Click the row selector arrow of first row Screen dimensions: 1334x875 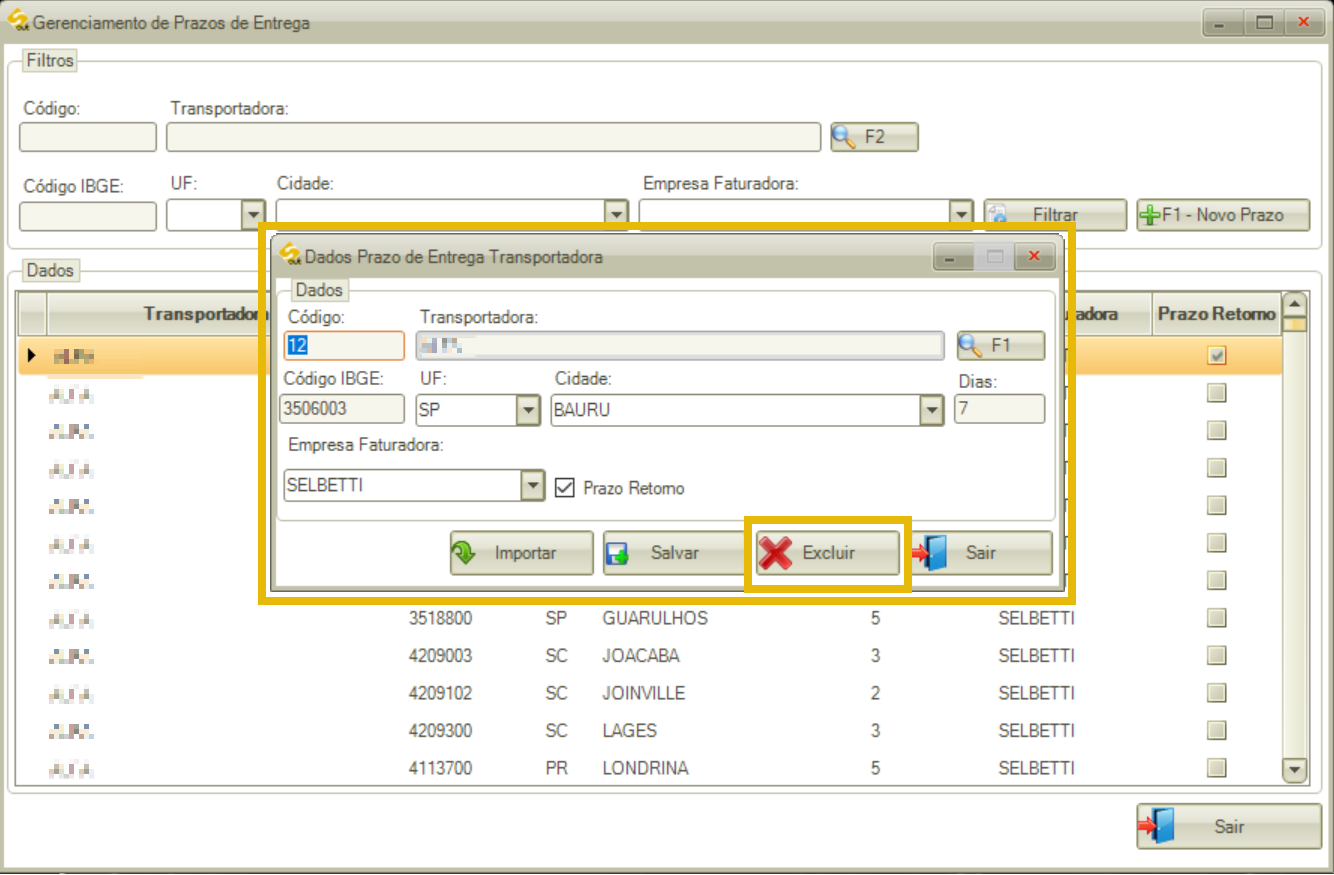pos(32,356)
